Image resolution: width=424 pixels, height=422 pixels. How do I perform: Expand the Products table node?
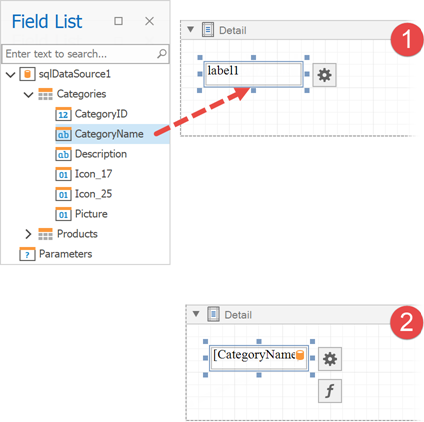28,234
